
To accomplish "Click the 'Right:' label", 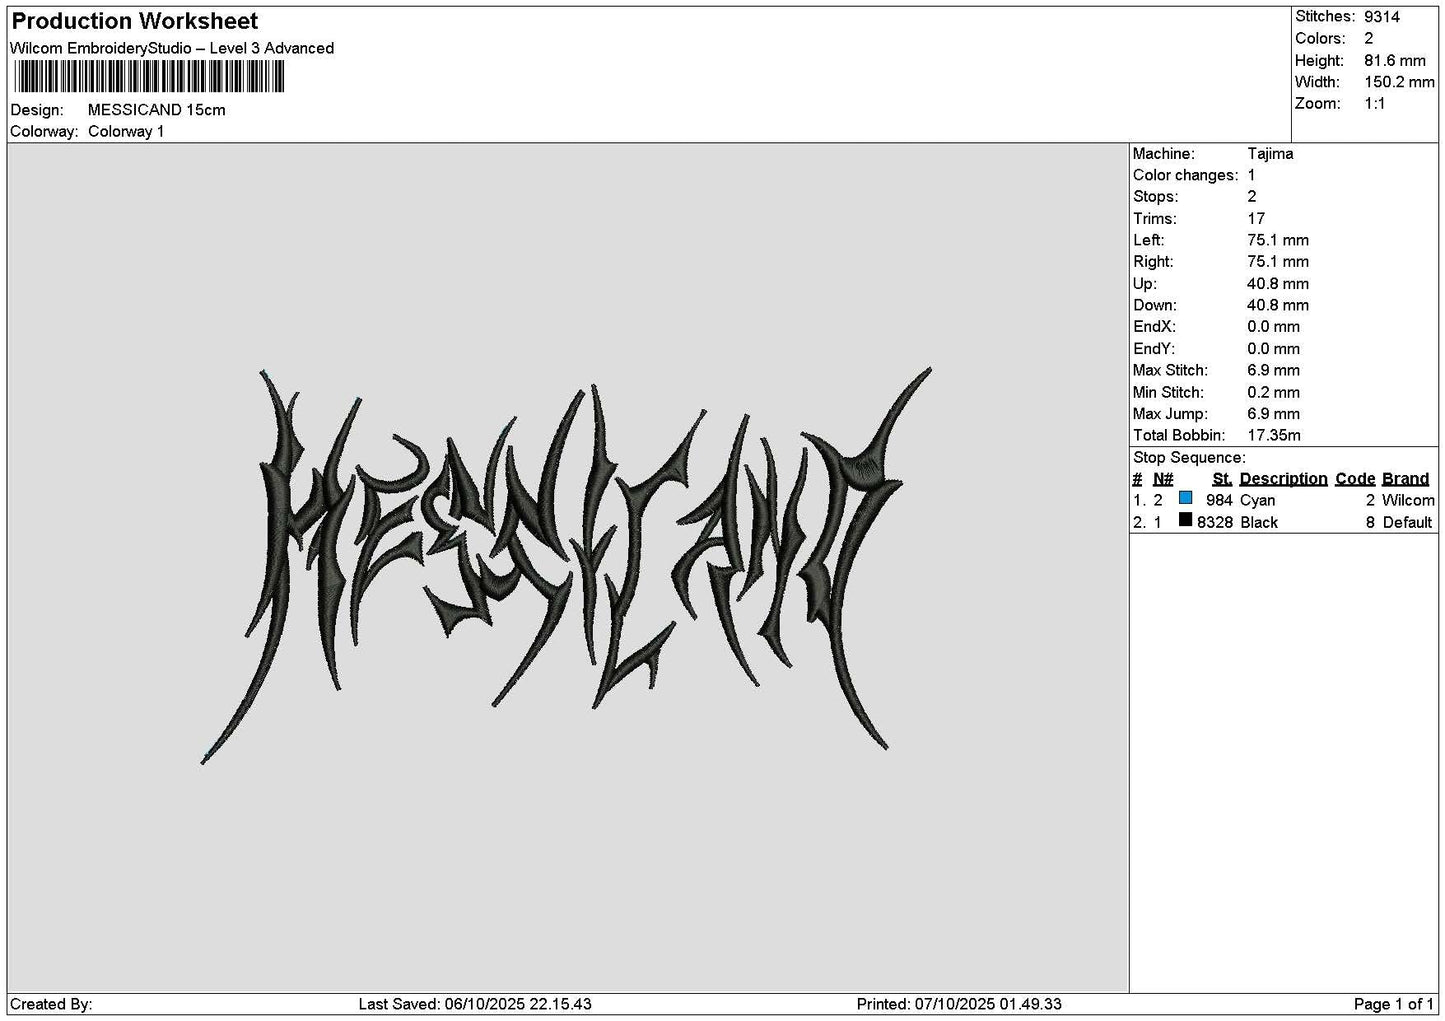I will pyautogui.click(x=1153, y=262).
